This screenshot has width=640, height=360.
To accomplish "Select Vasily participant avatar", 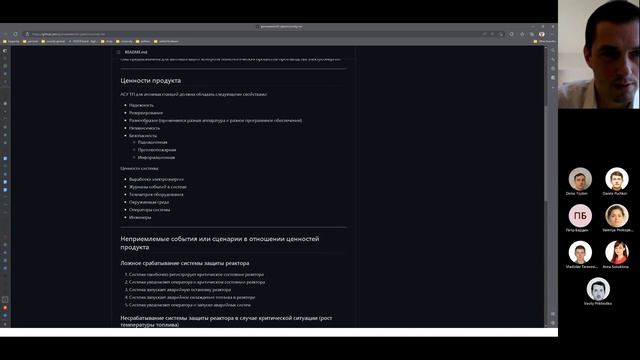I will coord(598,289).
